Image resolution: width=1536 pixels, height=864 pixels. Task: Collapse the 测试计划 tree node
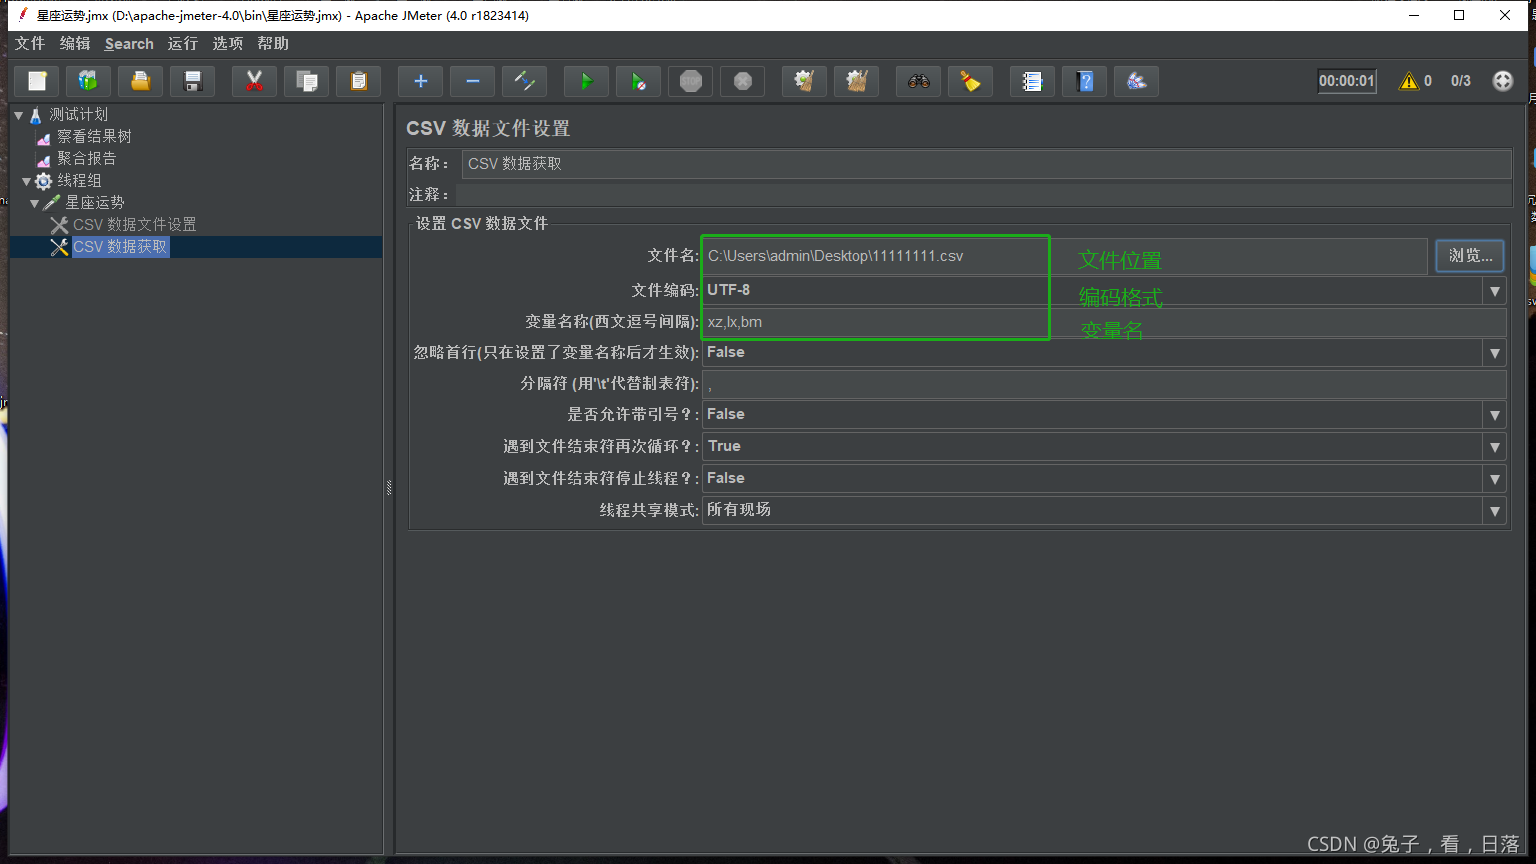click(x=17, y=113)
